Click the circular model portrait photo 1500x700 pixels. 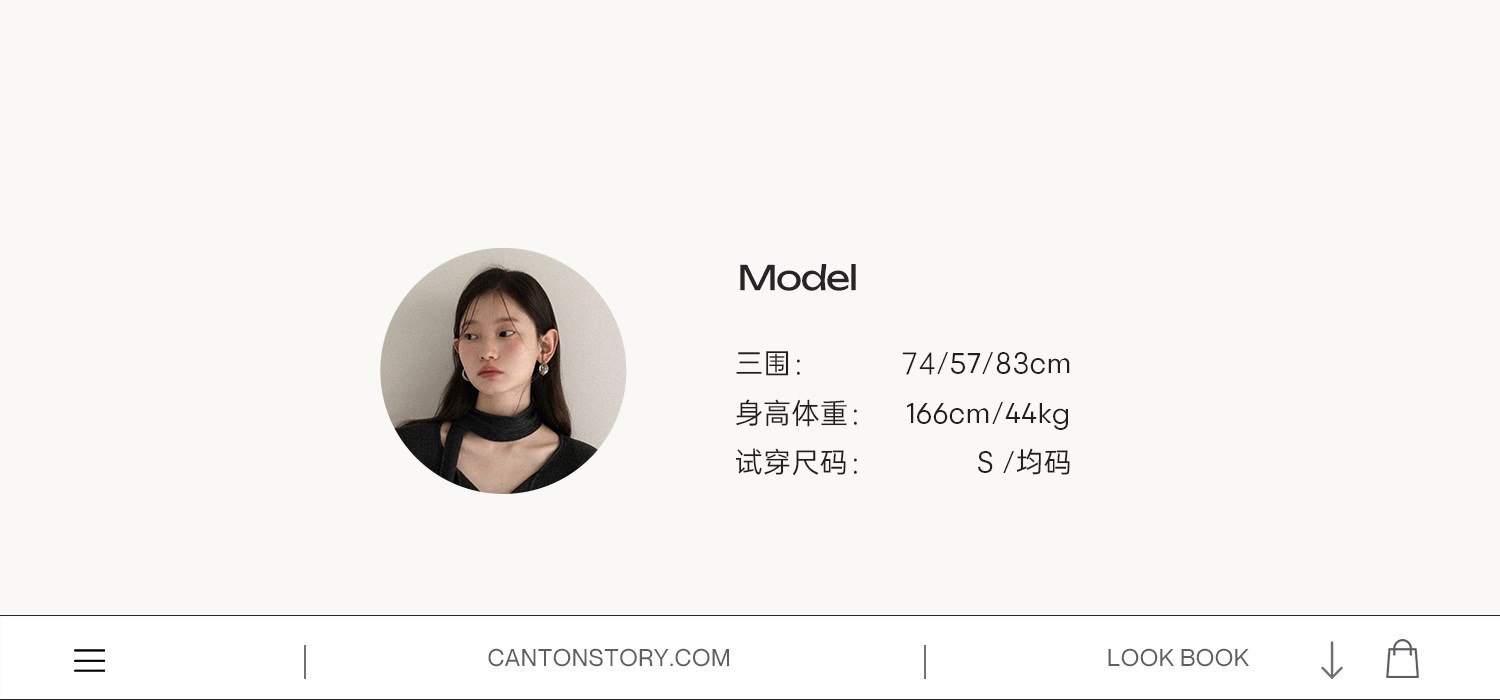pos(503,371)
